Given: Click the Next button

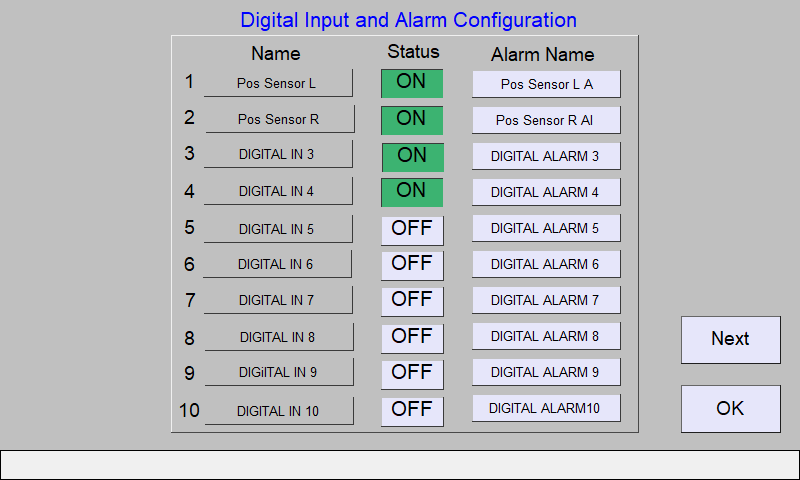Looking at the screenshot, I should (731, 340).
